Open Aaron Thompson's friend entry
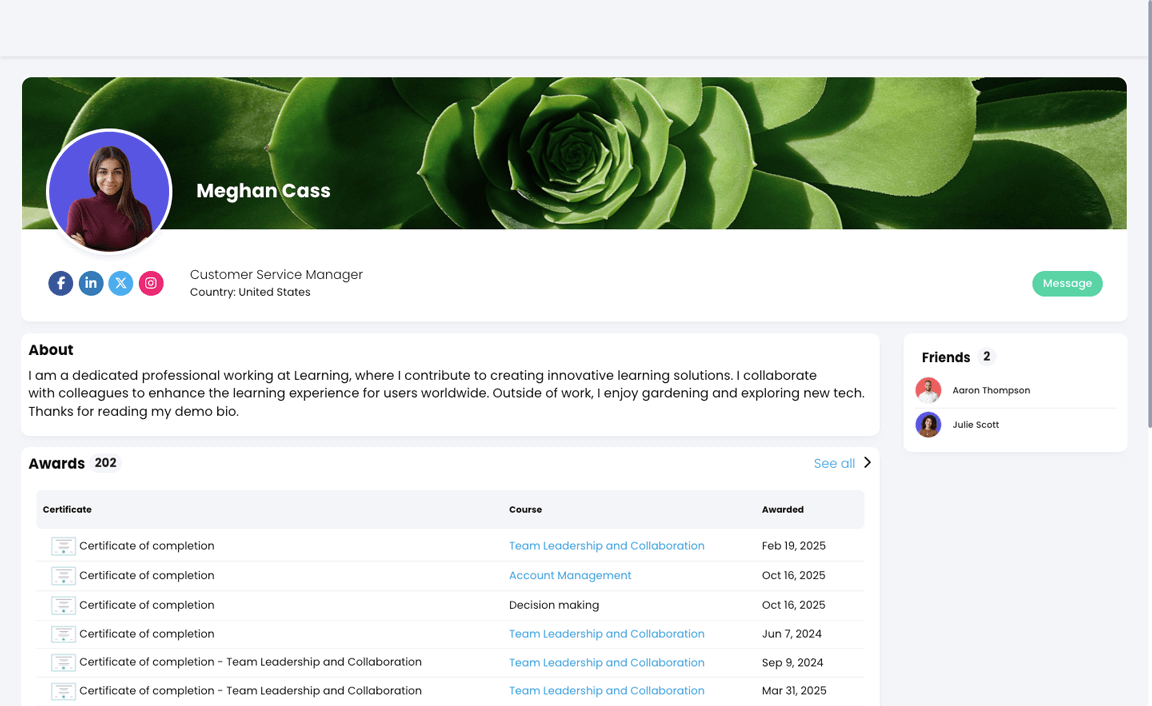 point(991,390)
